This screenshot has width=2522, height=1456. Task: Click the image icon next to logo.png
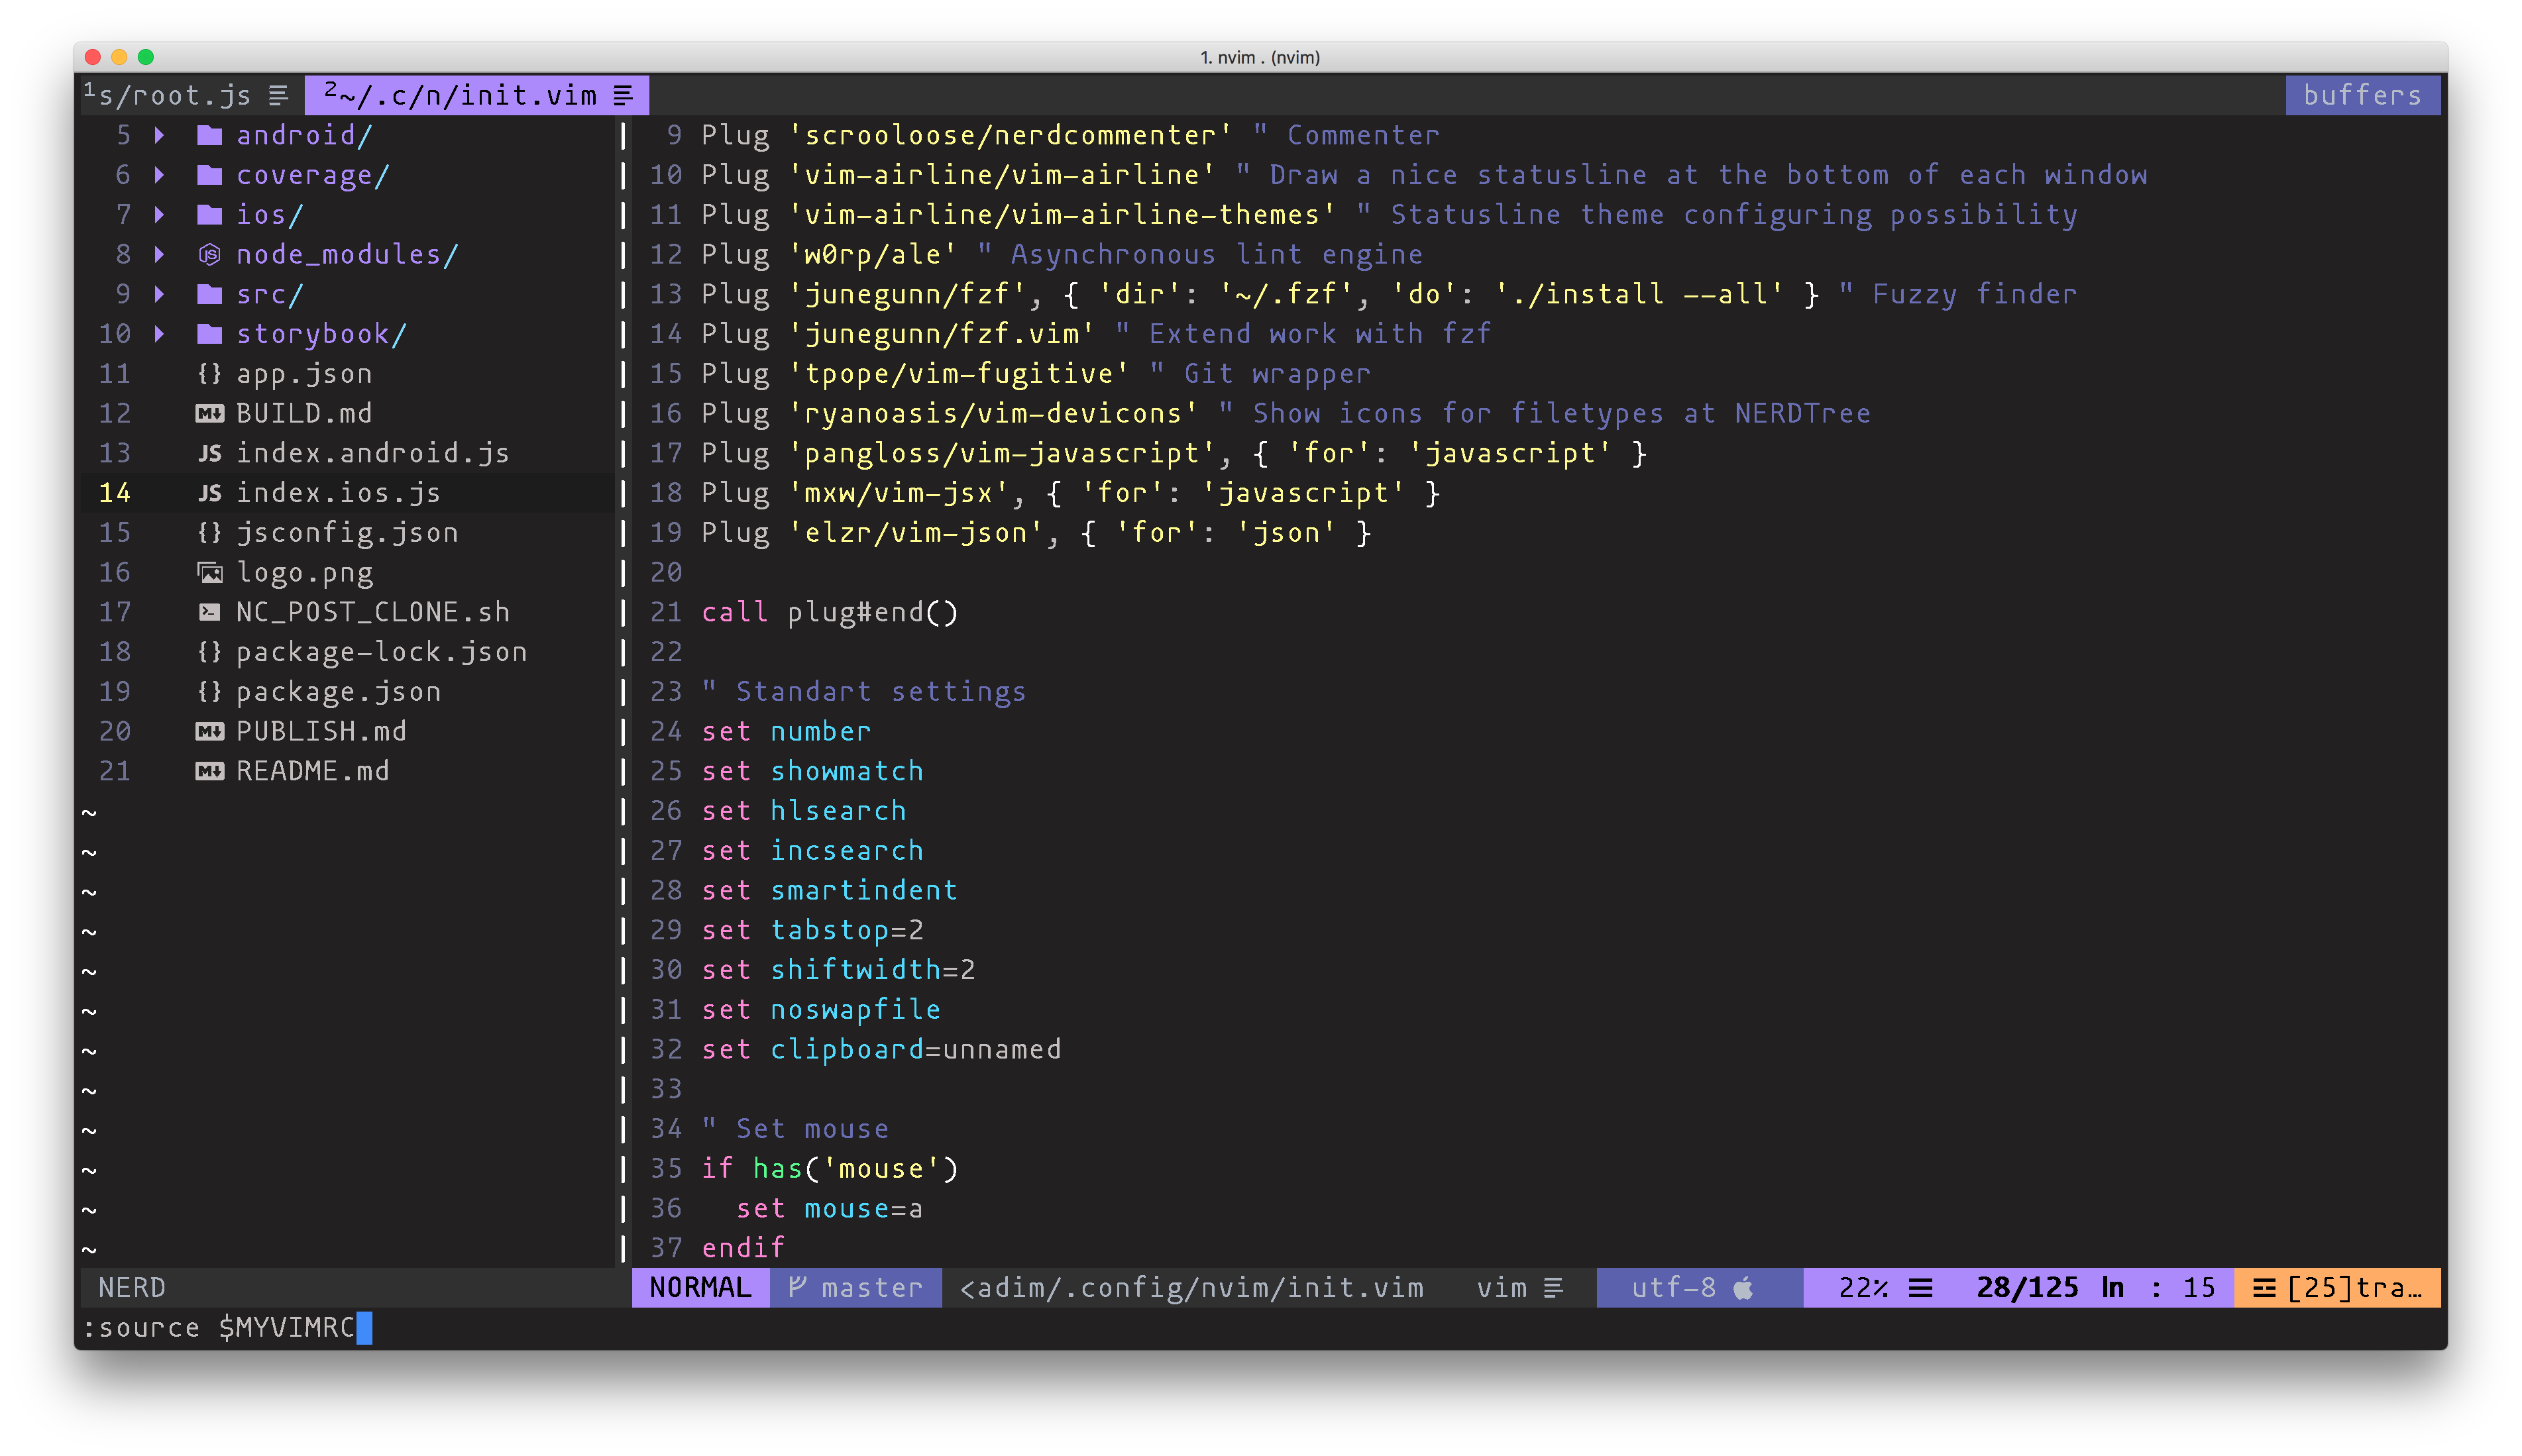[x=209, y=571]
